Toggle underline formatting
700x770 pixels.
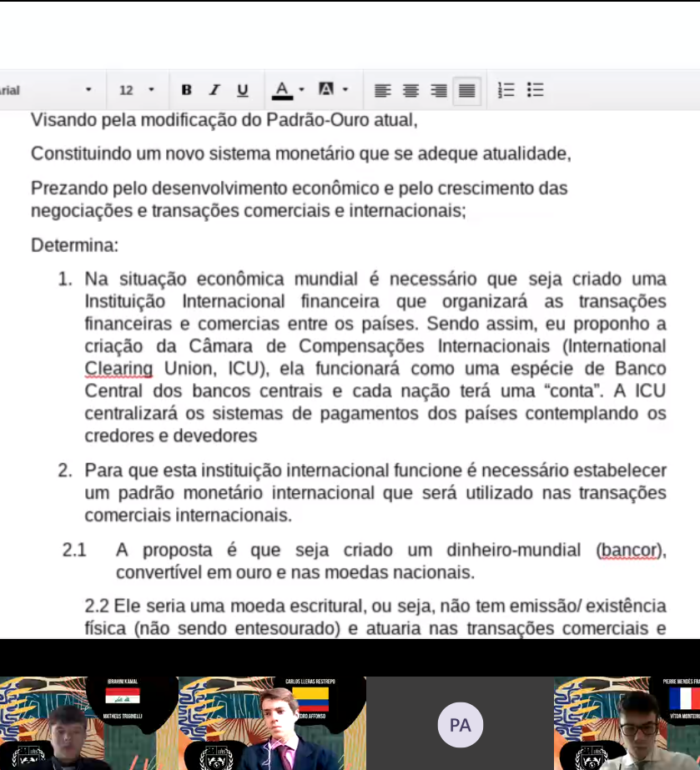[x=242, y=90]
